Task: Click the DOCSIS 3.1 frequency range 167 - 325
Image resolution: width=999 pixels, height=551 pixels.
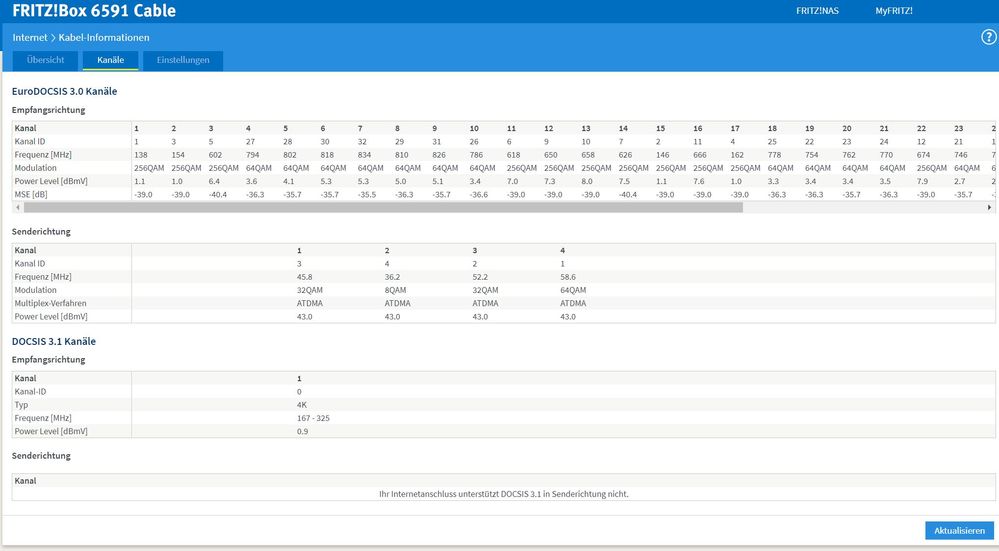Action: coord(313,419)
